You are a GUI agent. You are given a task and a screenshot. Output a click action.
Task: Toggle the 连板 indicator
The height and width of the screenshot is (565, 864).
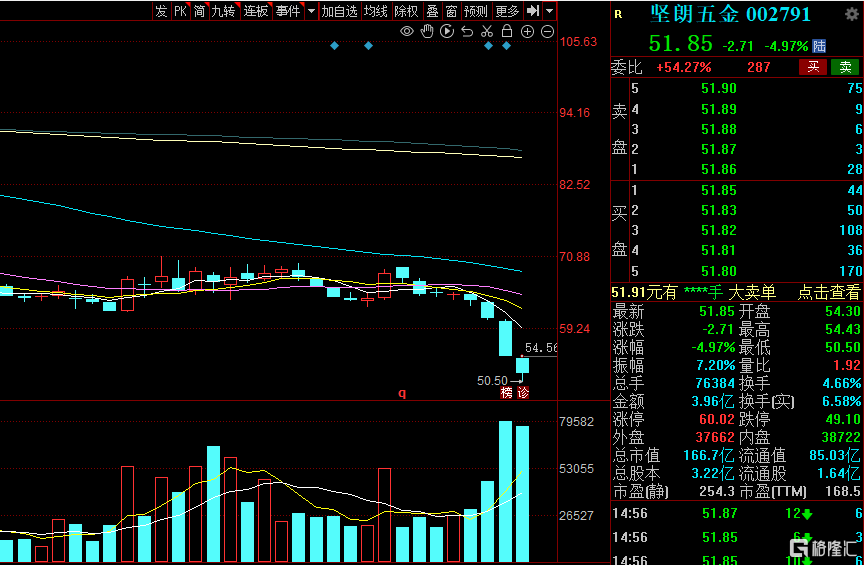point(256,10)
